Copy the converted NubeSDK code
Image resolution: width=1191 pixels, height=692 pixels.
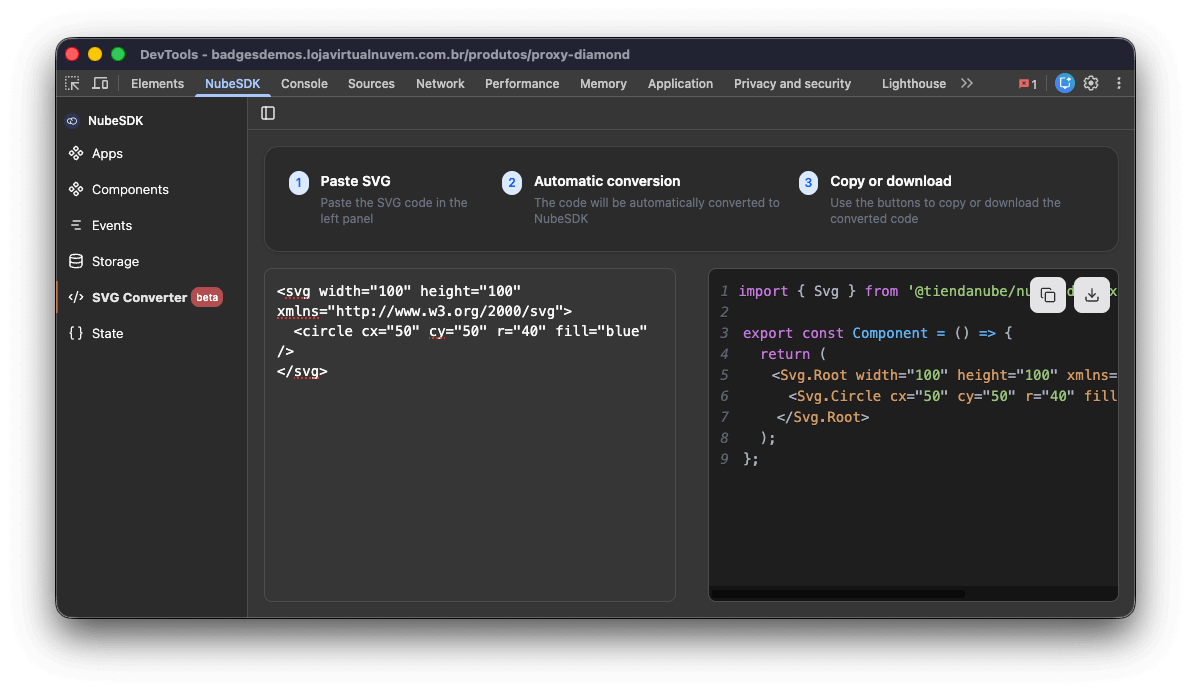click(1047, 295)
